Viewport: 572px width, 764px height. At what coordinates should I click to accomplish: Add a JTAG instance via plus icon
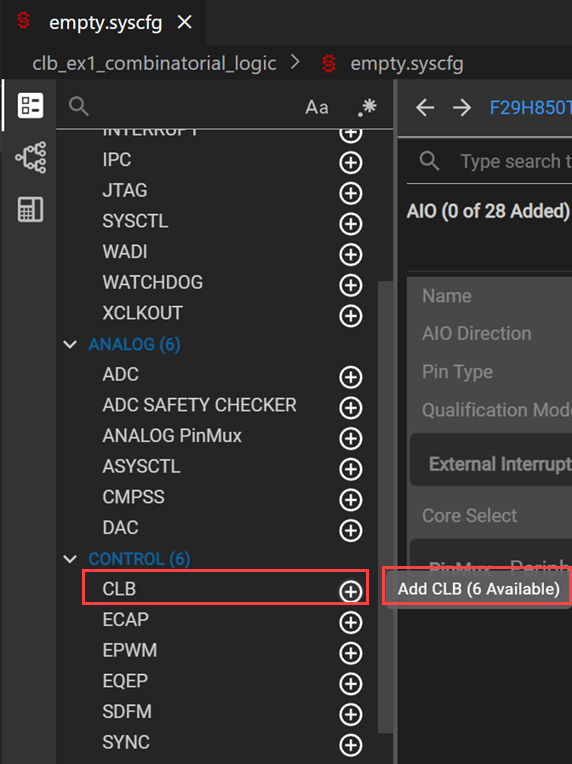pos(350,193)
